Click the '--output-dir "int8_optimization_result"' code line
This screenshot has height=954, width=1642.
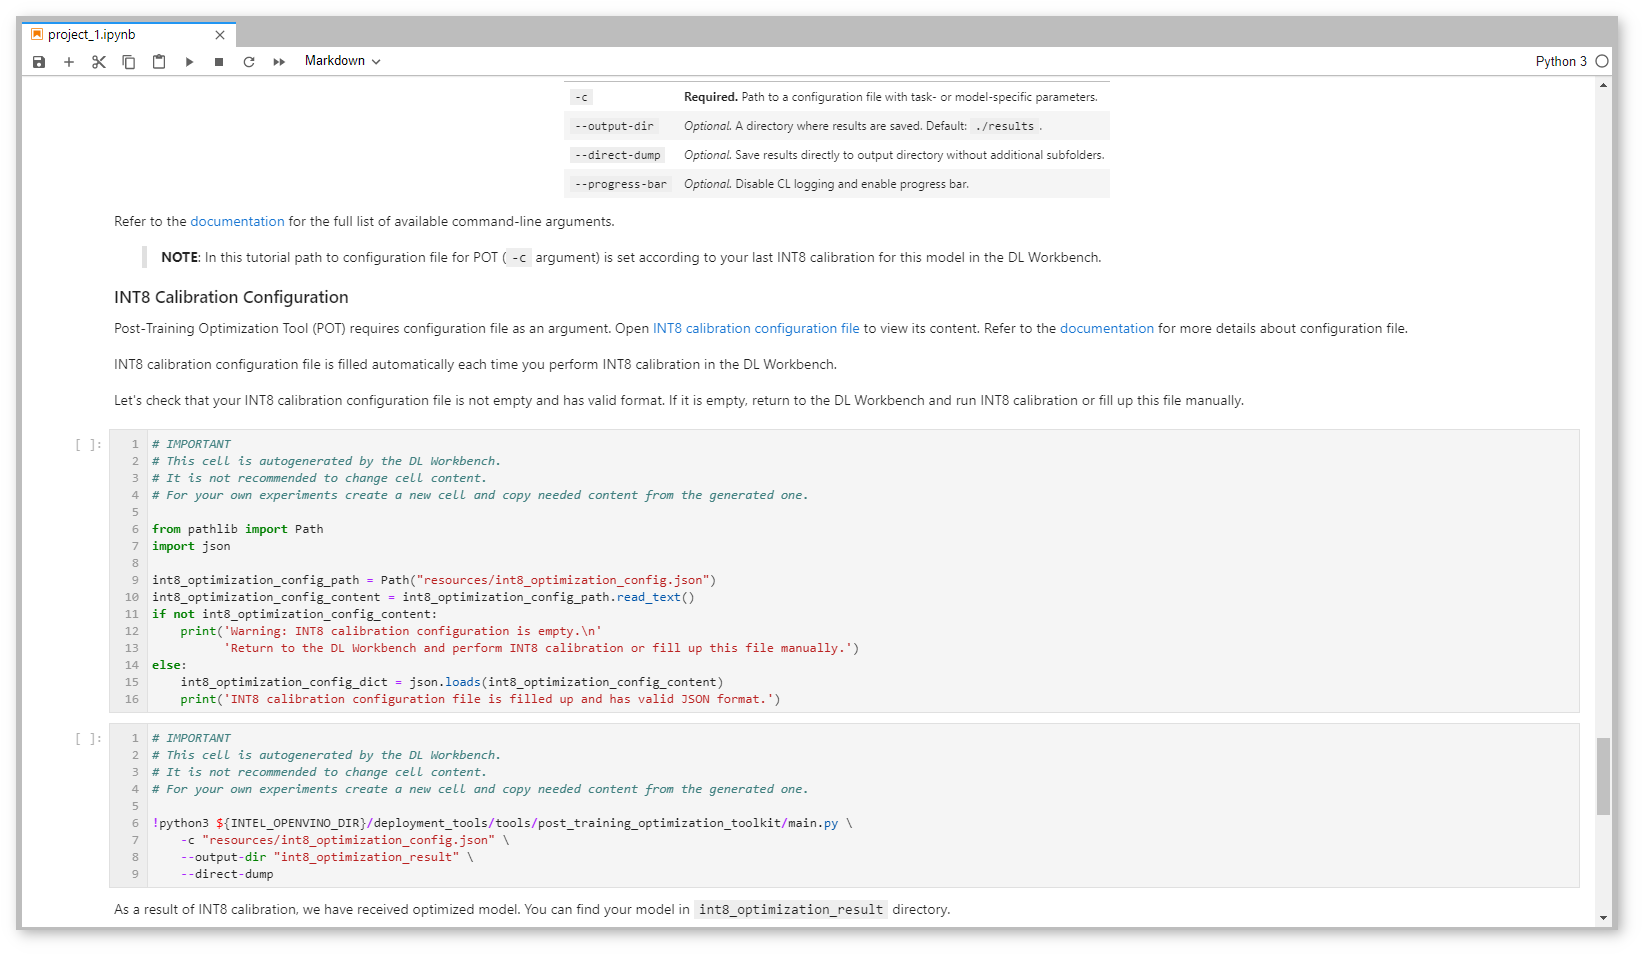[327, 857]
